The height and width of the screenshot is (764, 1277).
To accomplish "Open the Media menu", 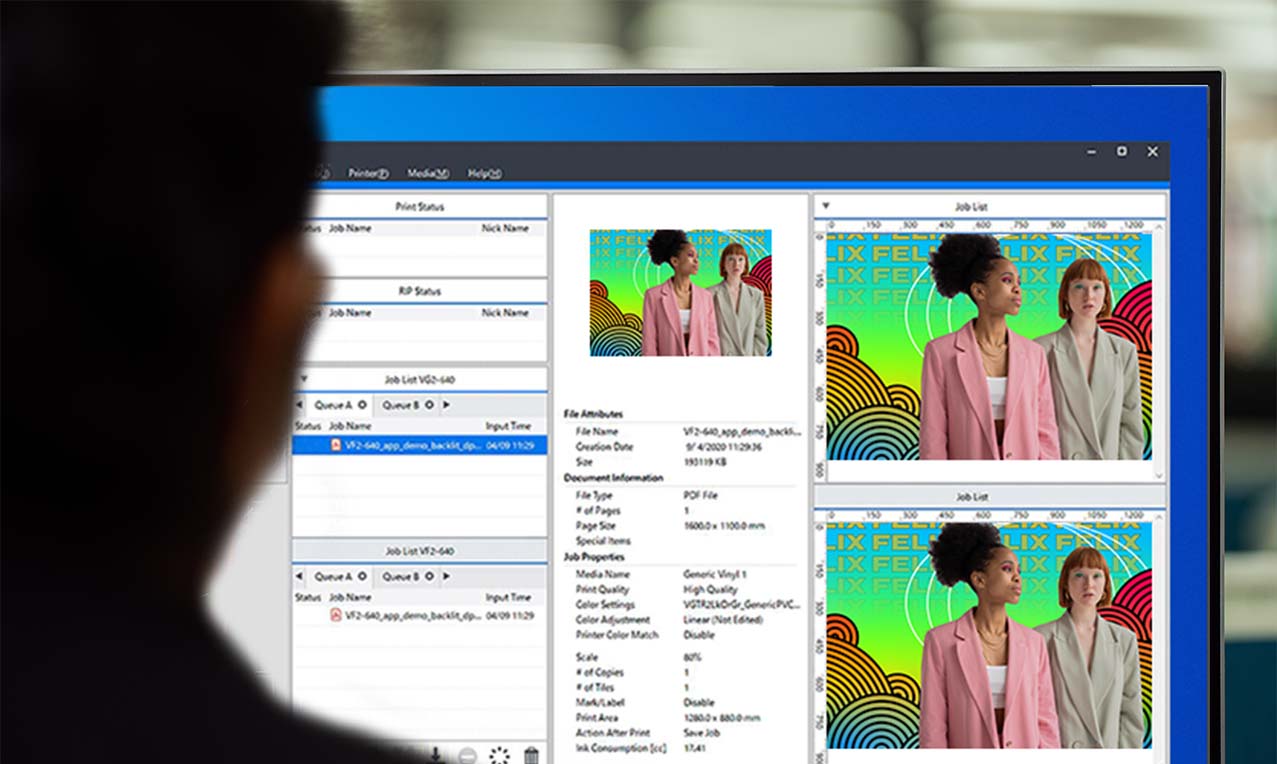I will pyautogui.click(x=428, y=173).
